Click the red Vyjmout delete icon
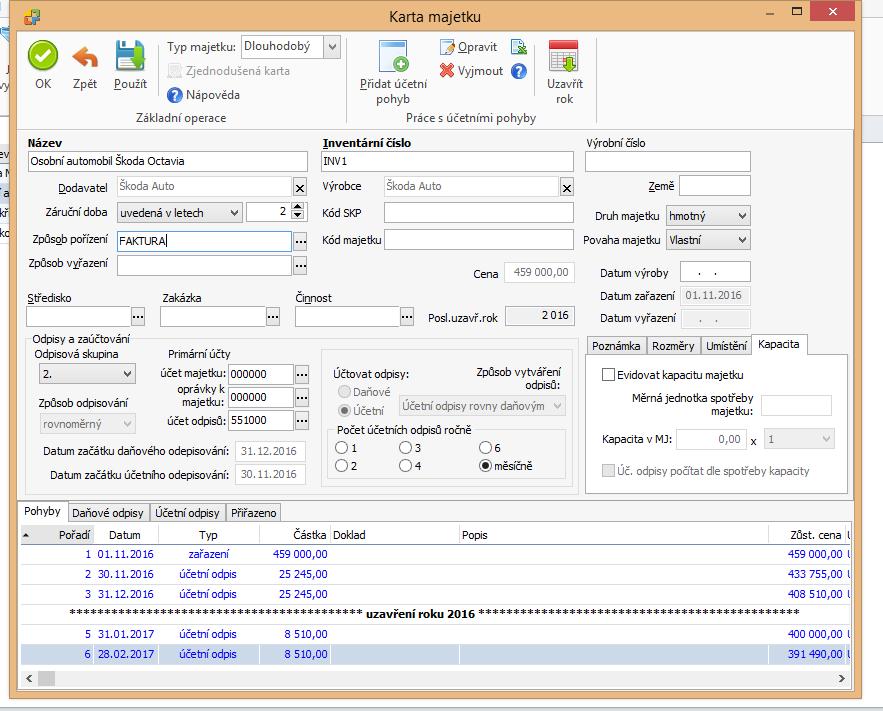Screen dimensions: 883x711 [x=447, y=71]
